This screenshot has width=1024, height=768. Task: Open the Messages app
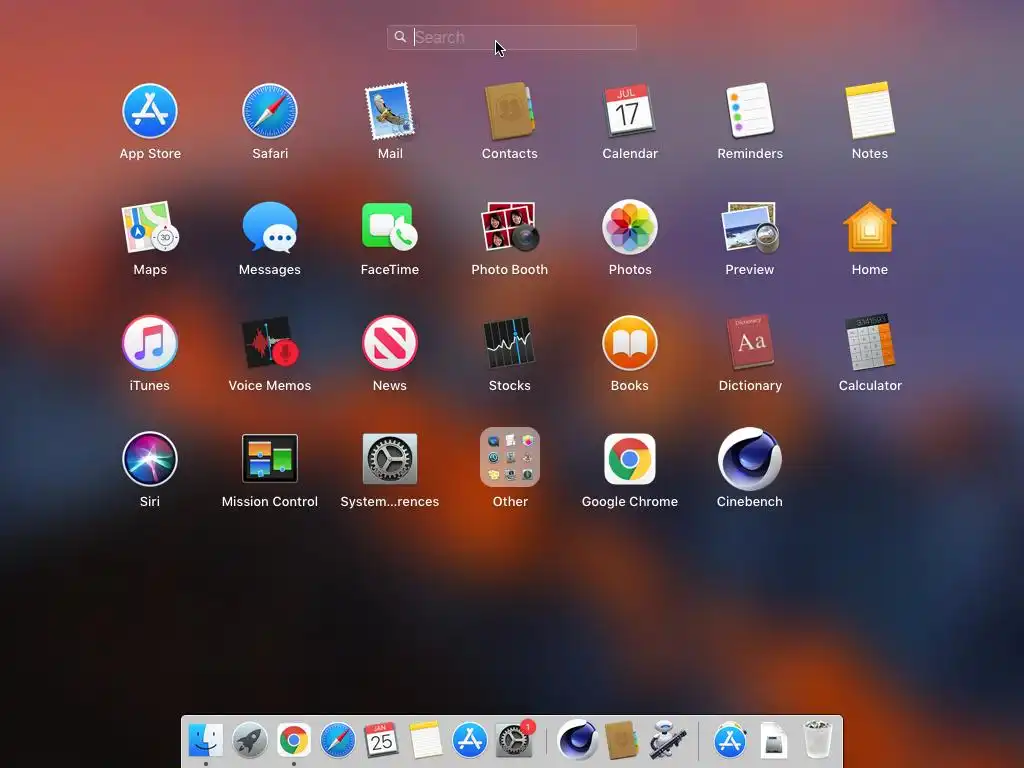tap(270, 227)
